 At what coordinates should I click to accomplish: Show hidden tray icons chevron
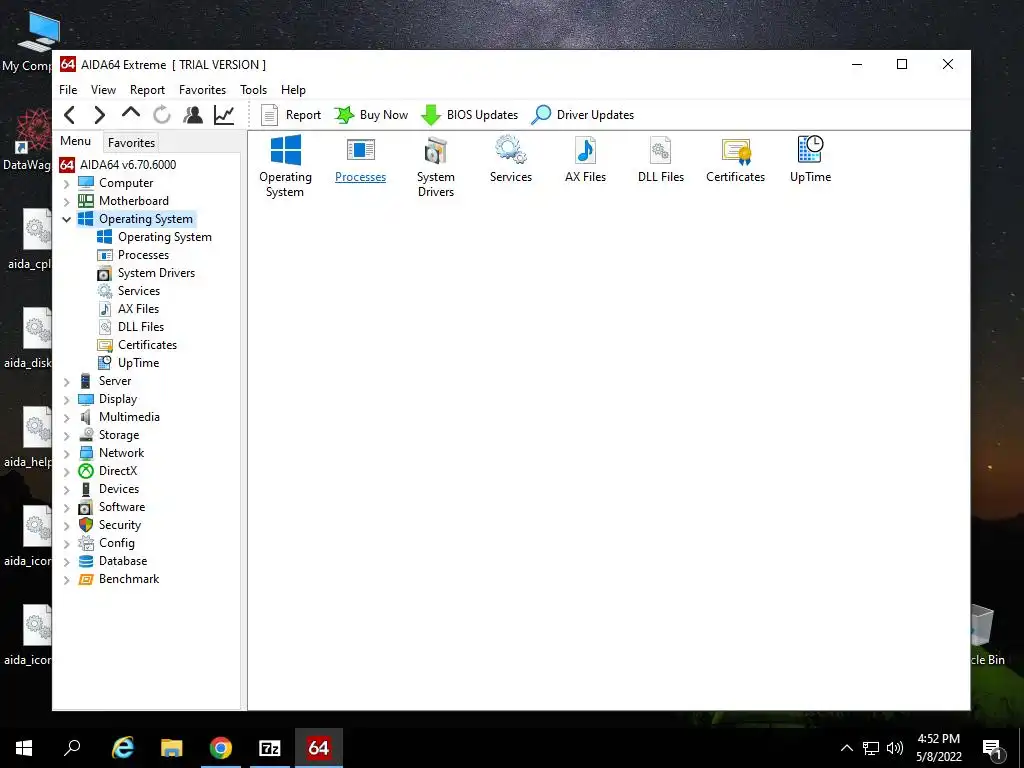pyautogui.click(x=846, y=748)
